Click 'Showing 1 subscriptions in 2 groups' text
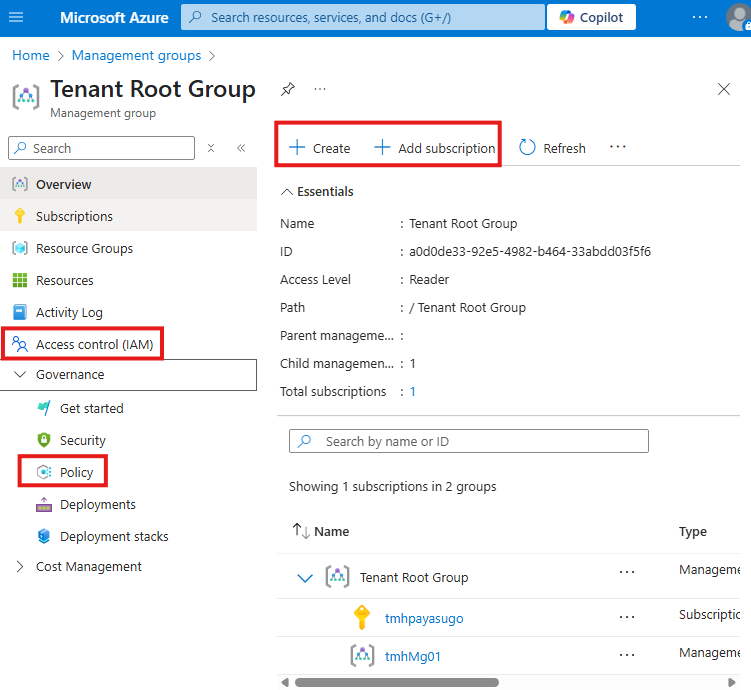This screenshot has height=690, width=751. click(392, 487)
